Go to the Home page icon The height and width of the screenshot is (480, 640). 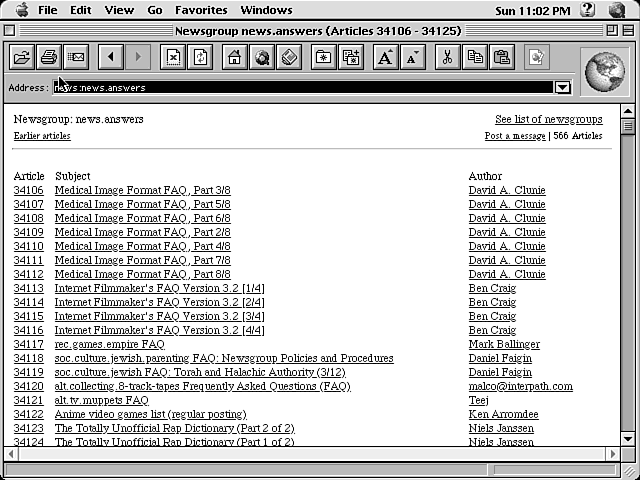(234, 57)
